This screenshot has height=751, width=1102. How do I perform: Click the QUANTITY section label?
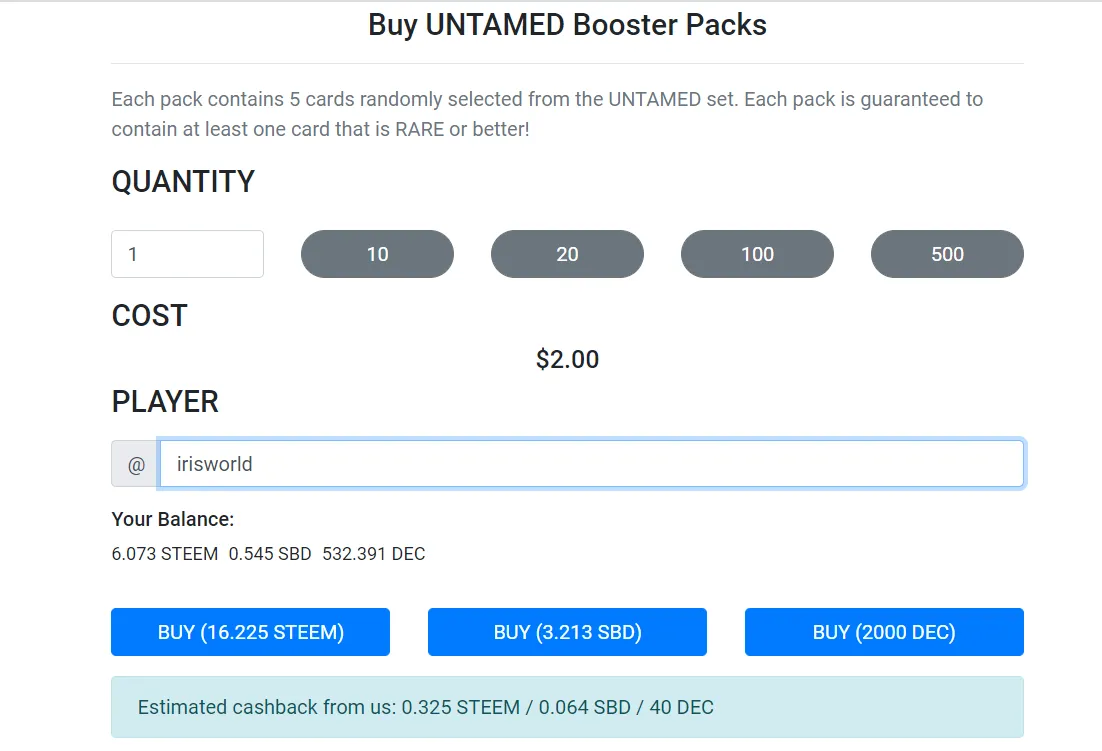pyautogui.click(x=183, y=182)
